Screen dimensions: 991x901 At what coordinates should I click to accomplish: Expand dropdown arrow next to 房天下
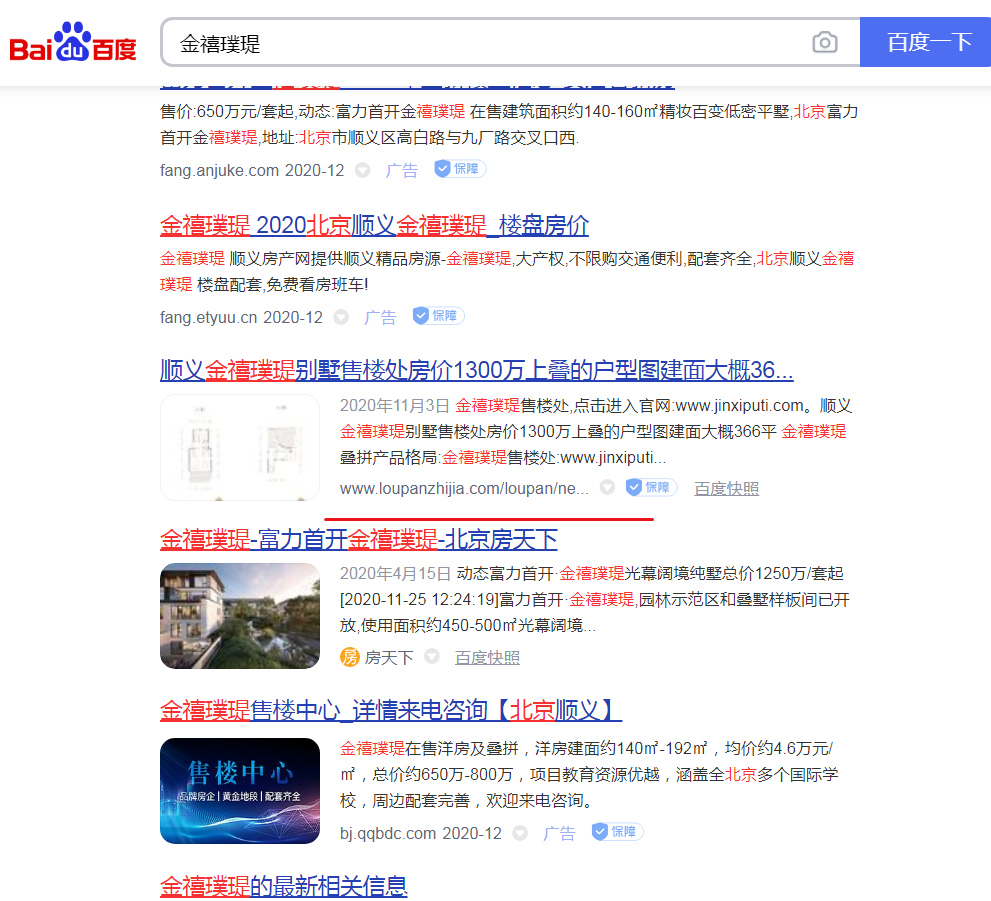coord(432,656)
